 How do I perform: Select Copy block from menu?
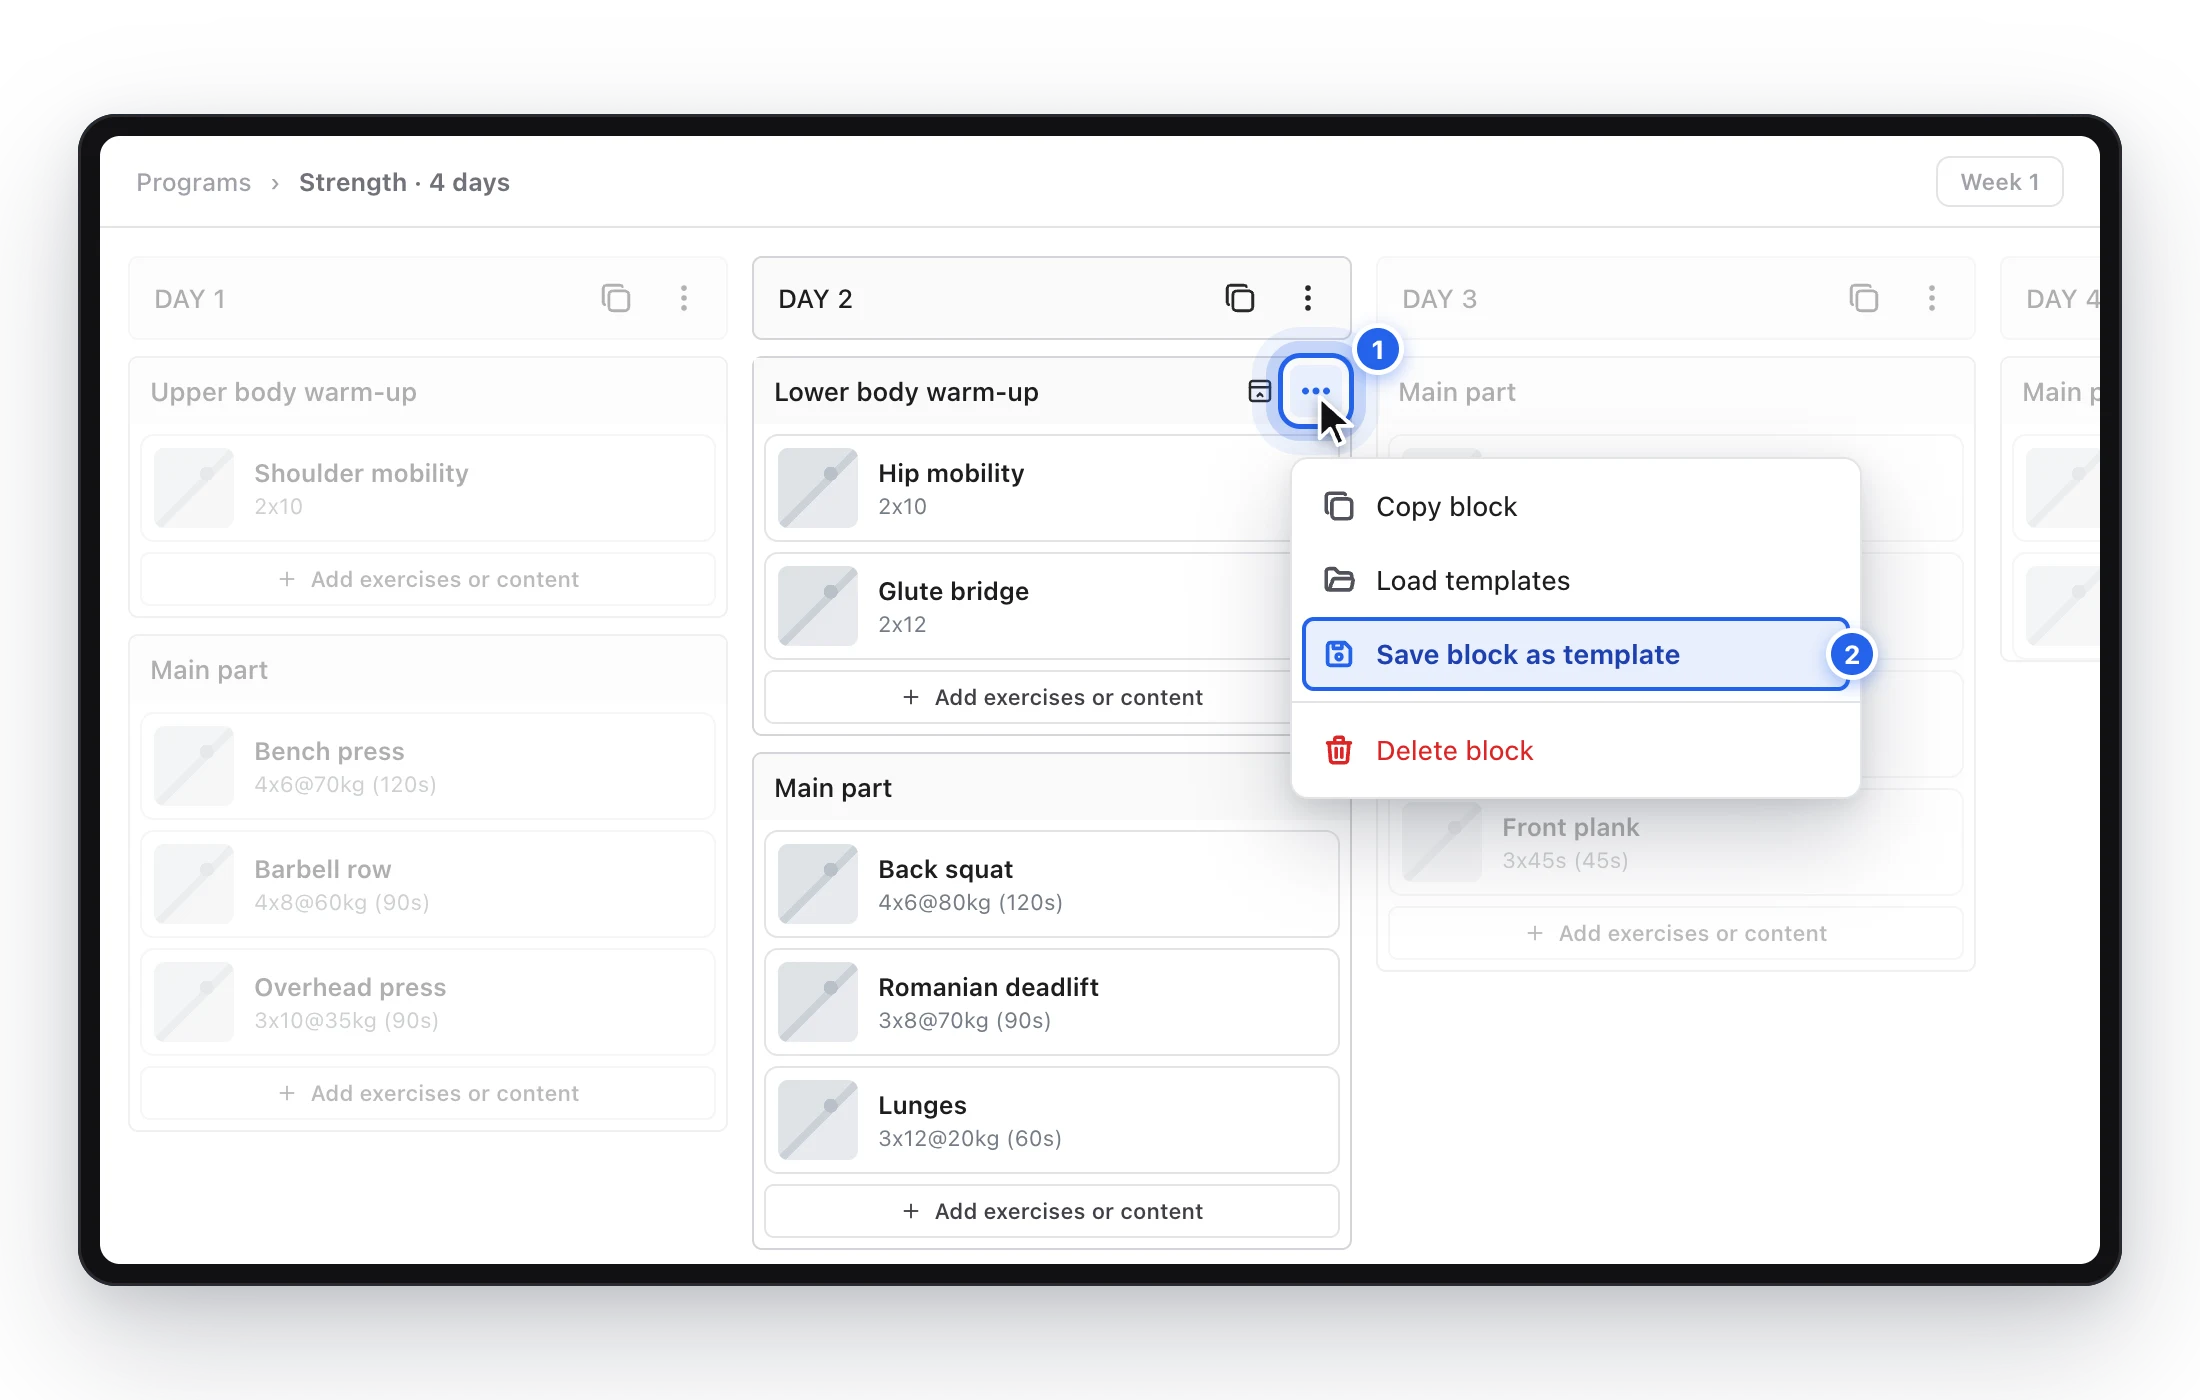pos(1575,507)
